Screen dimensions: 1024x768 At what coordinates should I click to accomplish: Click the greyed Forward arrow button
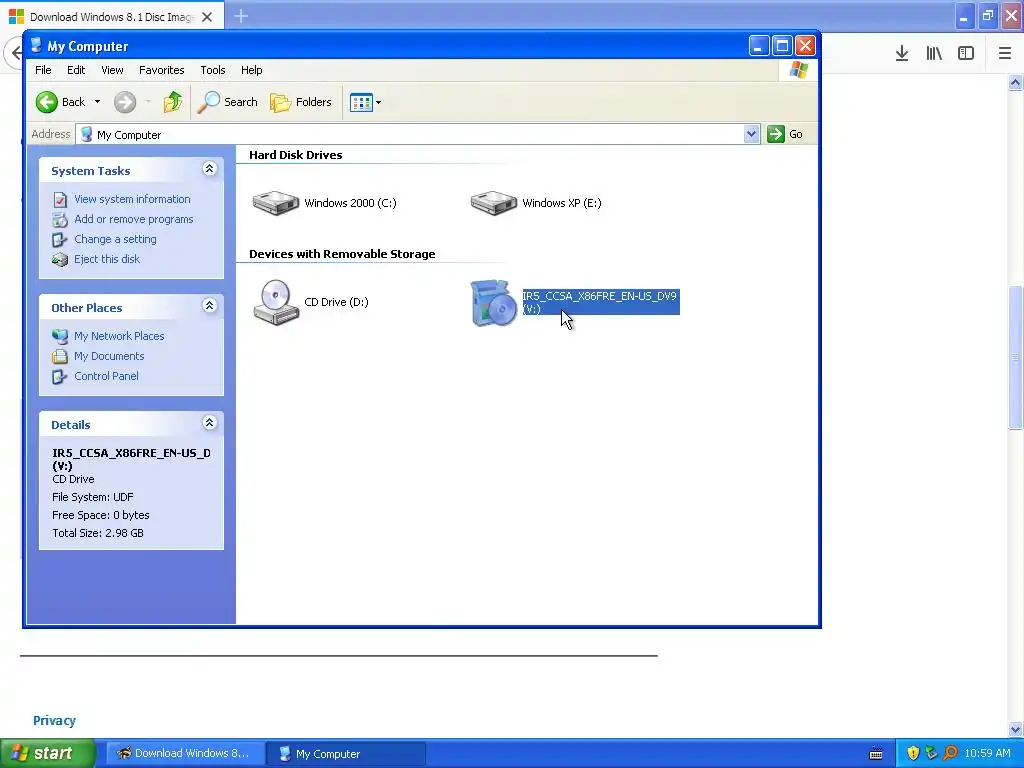click(x=125, y=102)
